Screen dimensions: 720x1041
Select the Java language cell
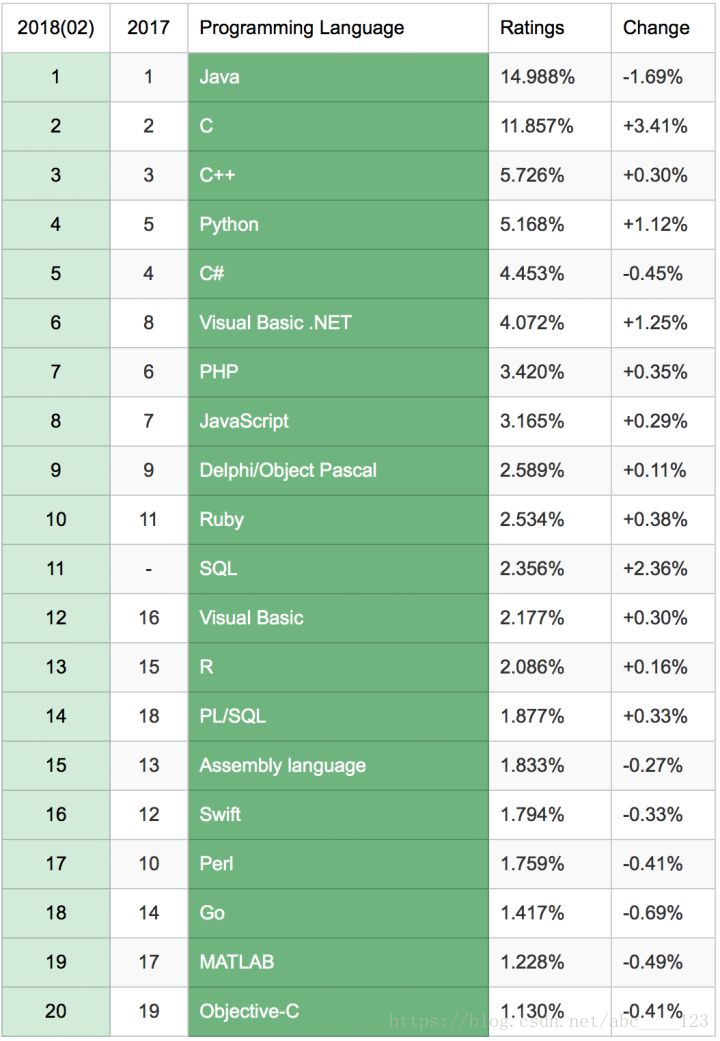(x=338, y=77)
